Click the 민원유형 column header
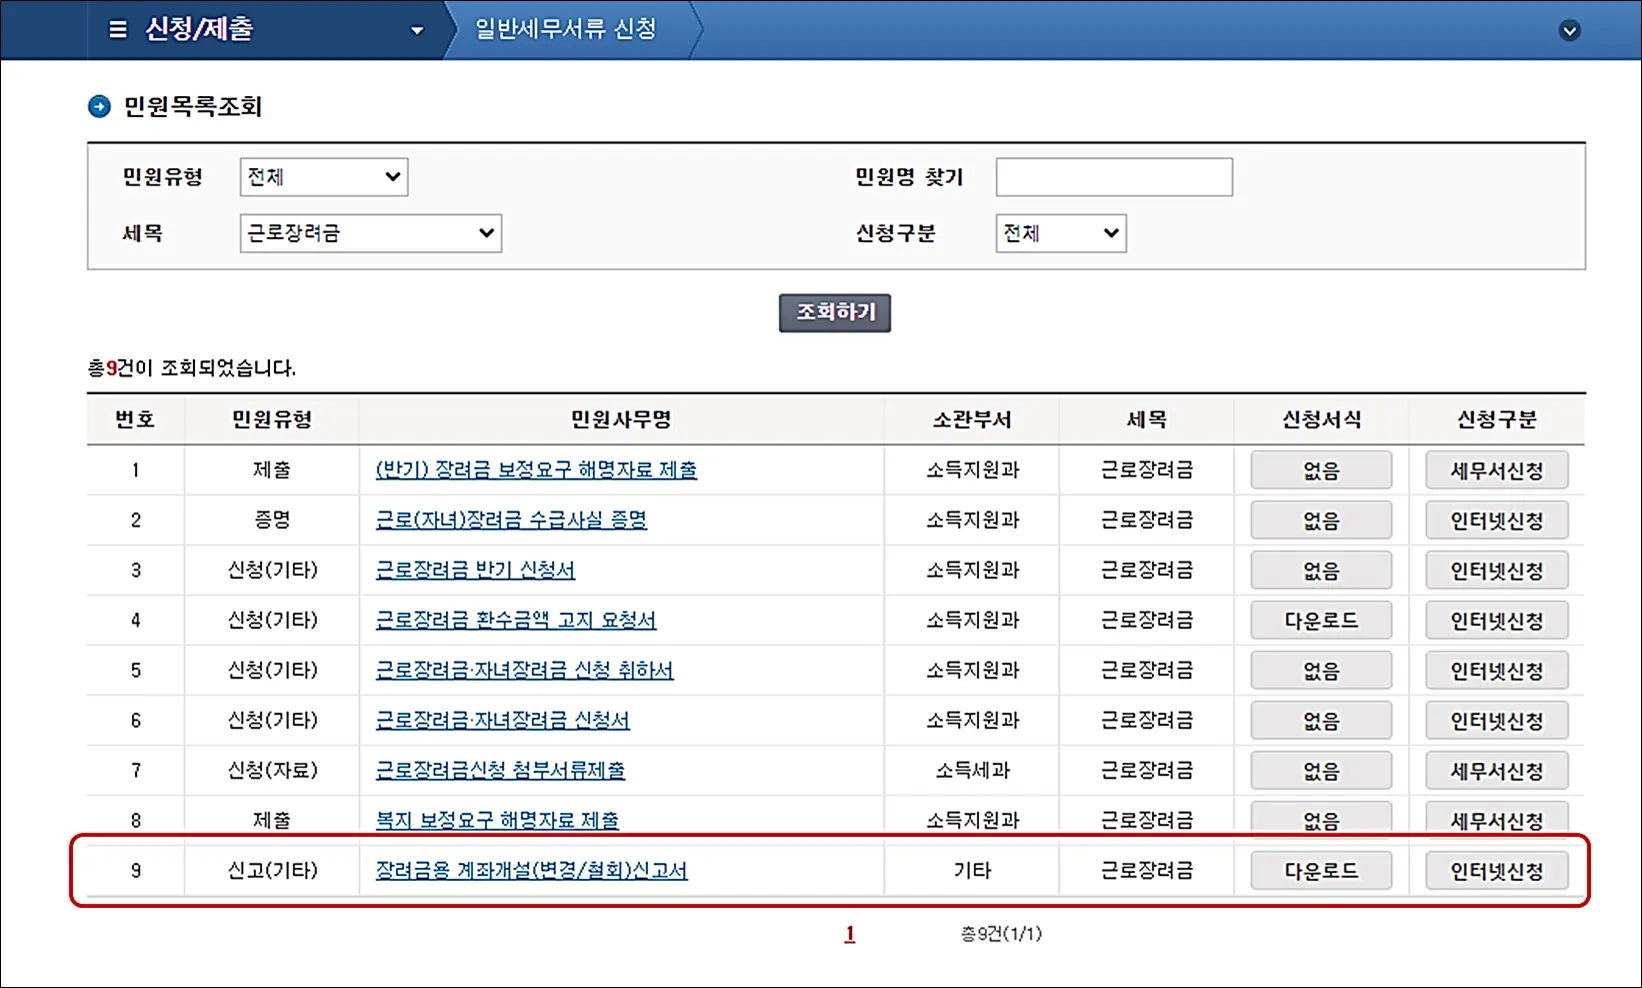Viewport: 1642px width, 988px height. coord(272,420)
